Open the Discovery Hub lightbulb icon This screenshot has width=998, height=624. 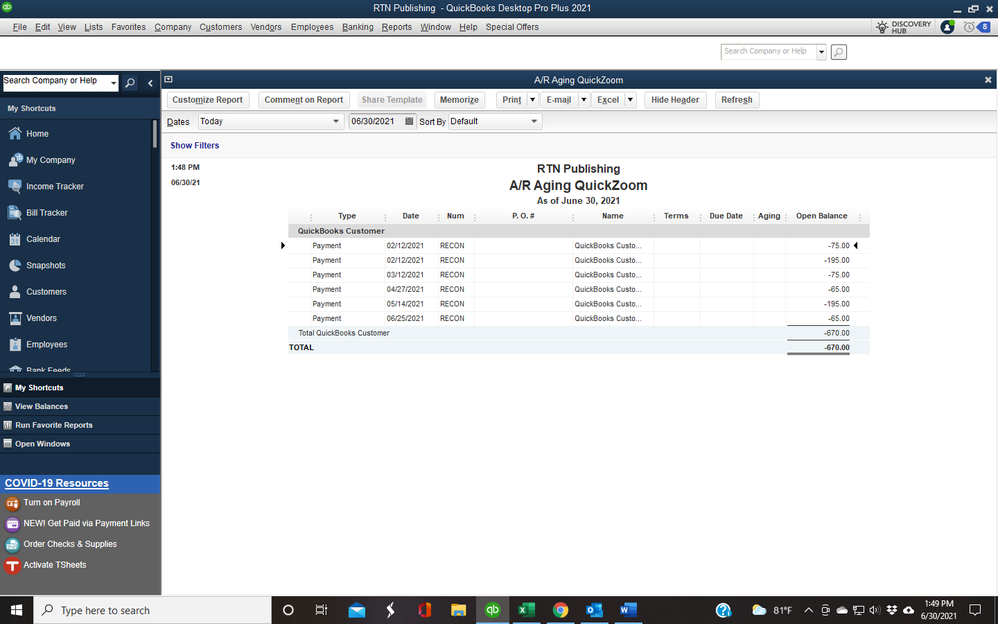885,26
